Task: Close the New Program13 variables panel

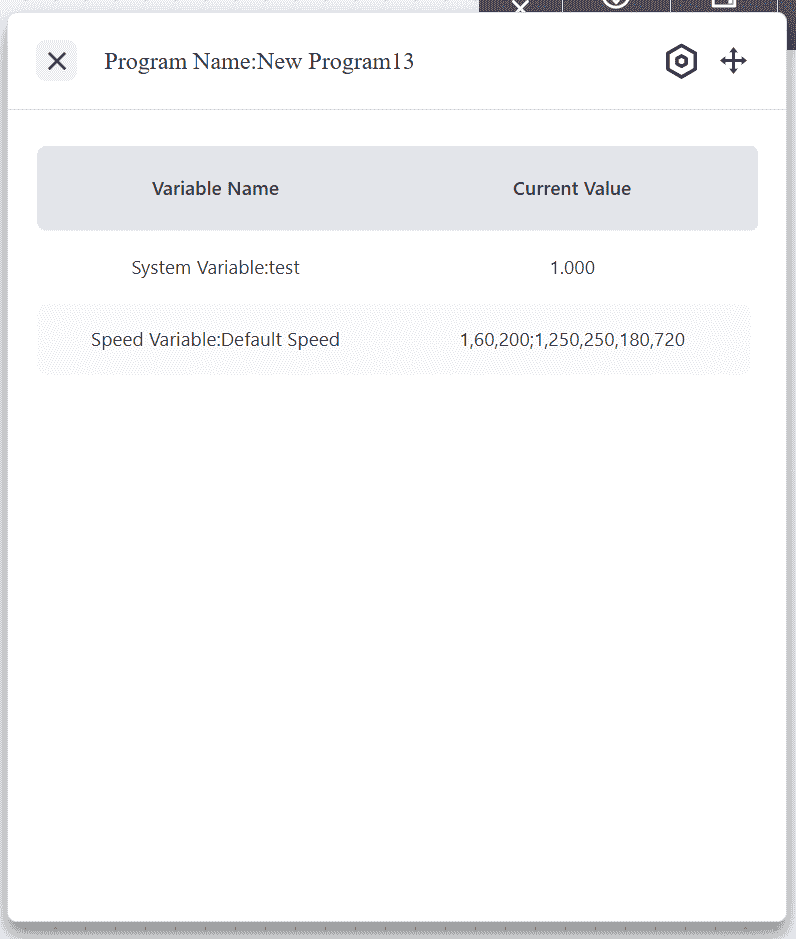Action: tap(57, 61)
